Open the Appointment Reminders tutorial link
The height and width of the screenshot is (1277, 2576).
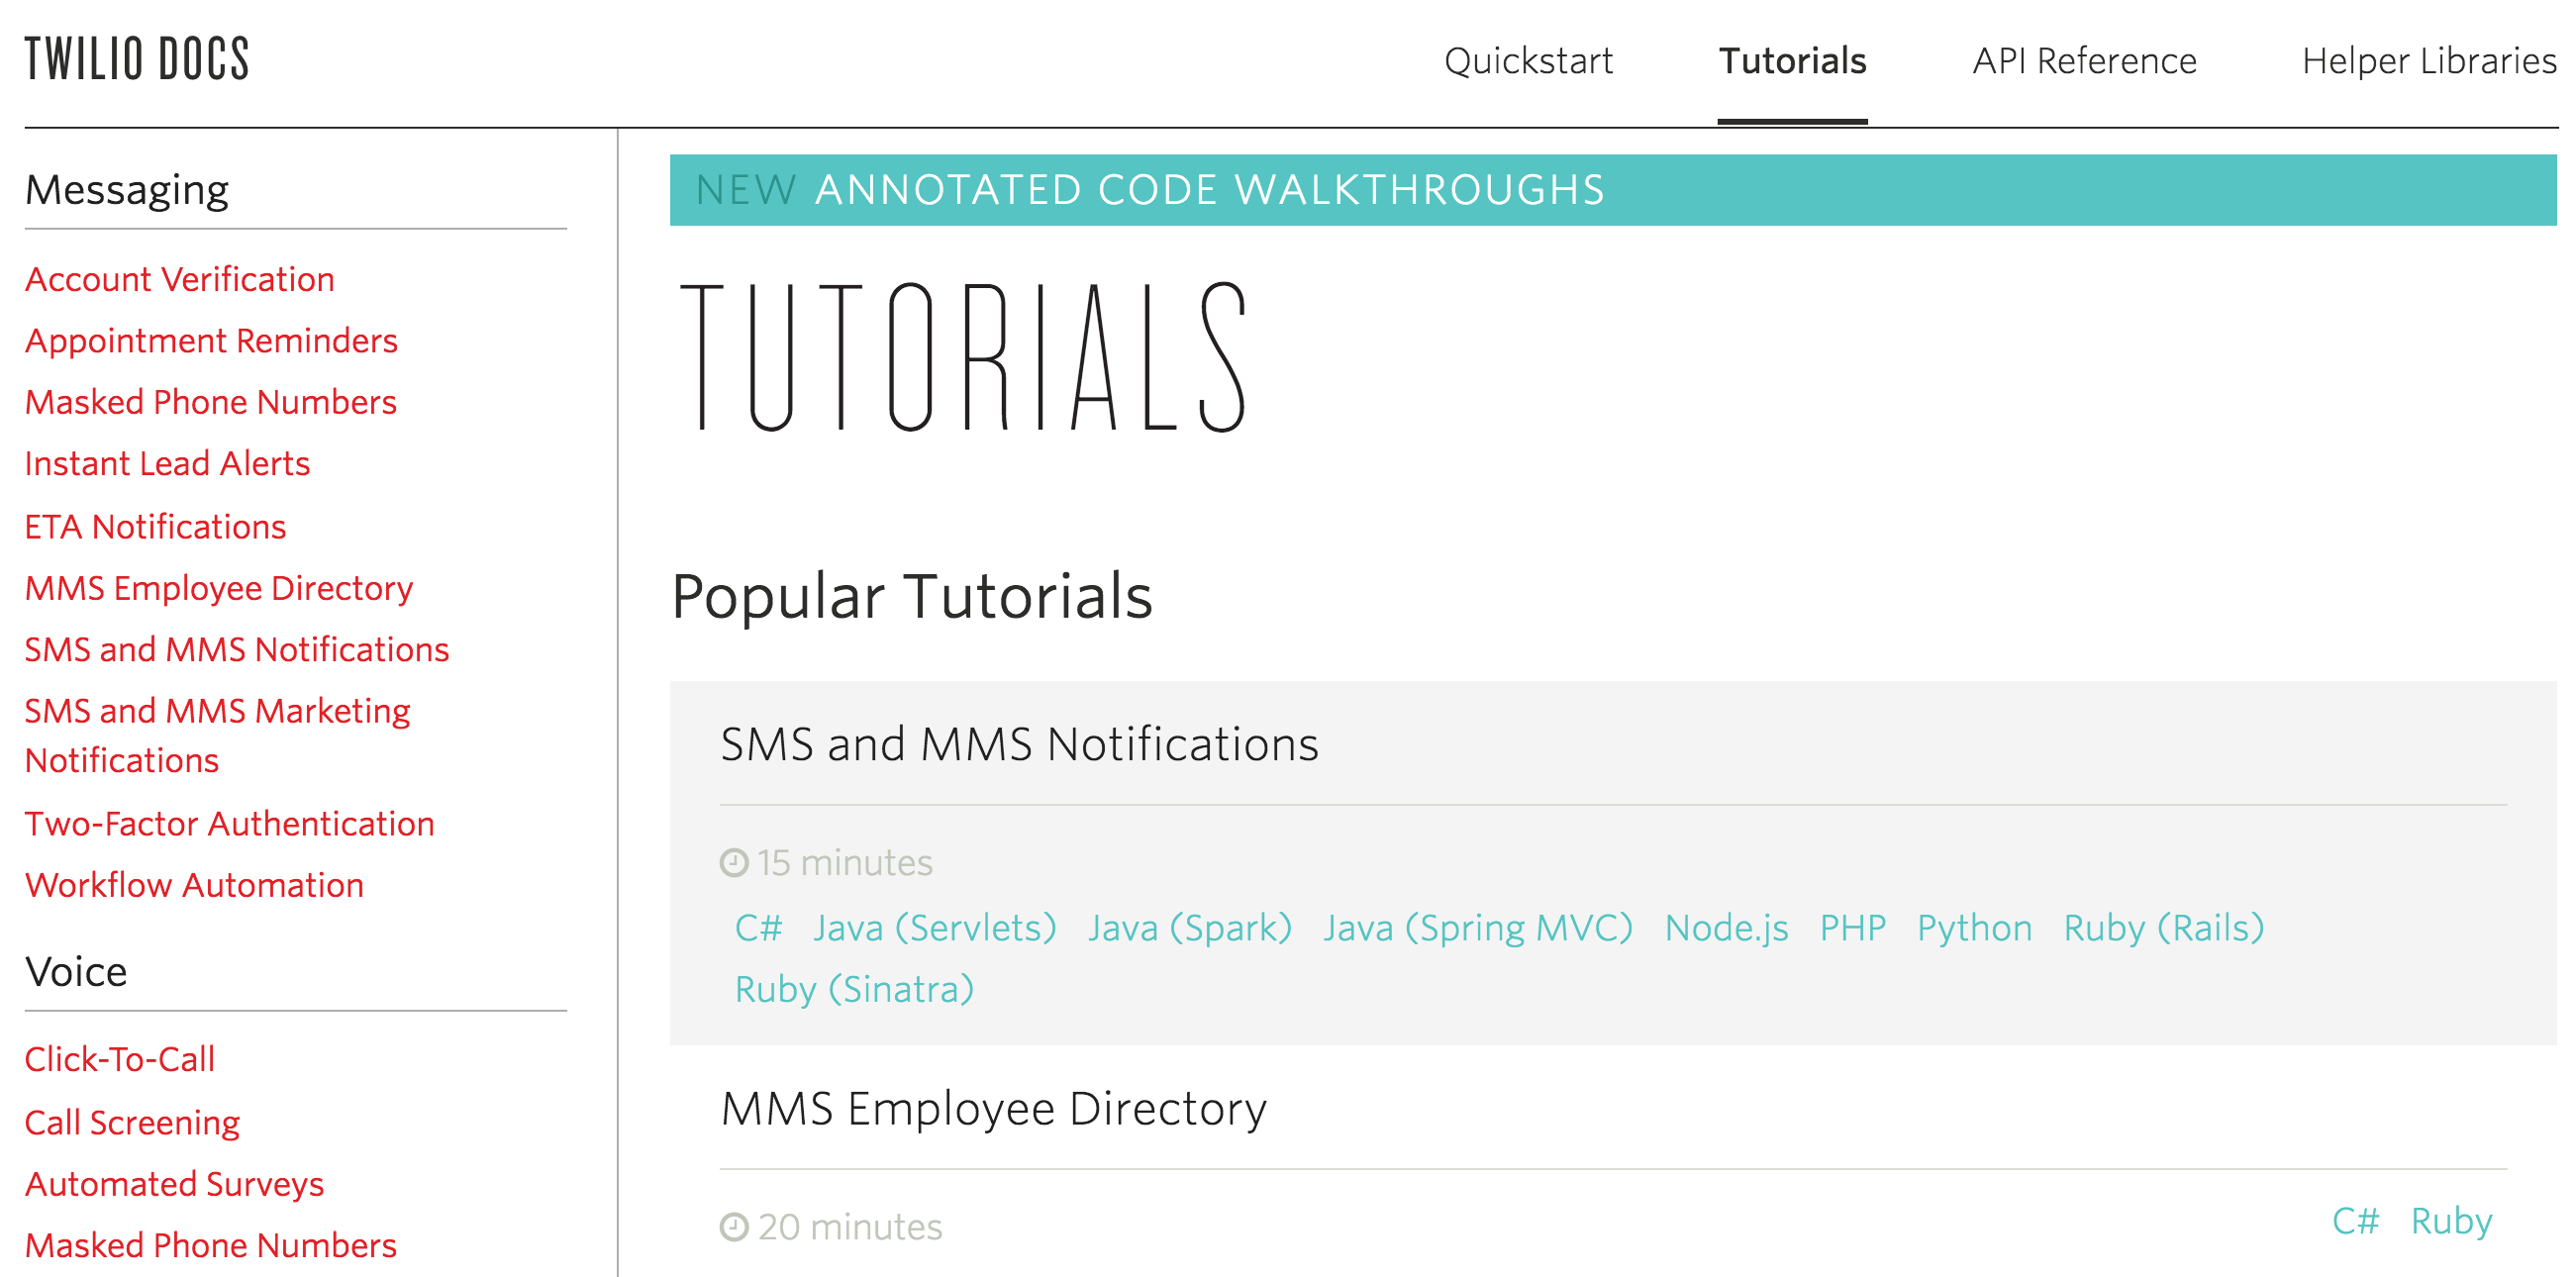click(211, 341)
